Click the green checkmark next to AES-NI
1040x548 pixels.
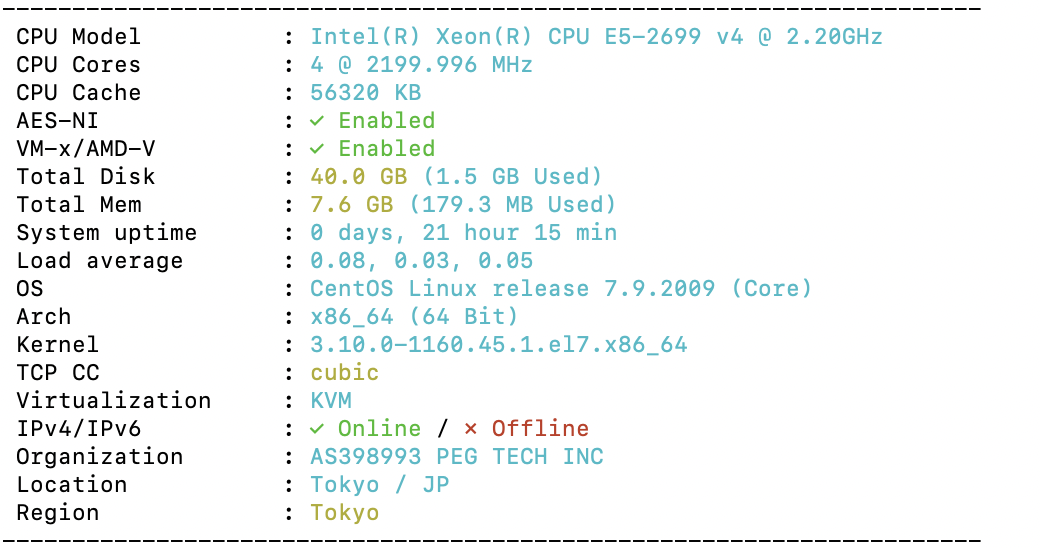coord(317,121)
